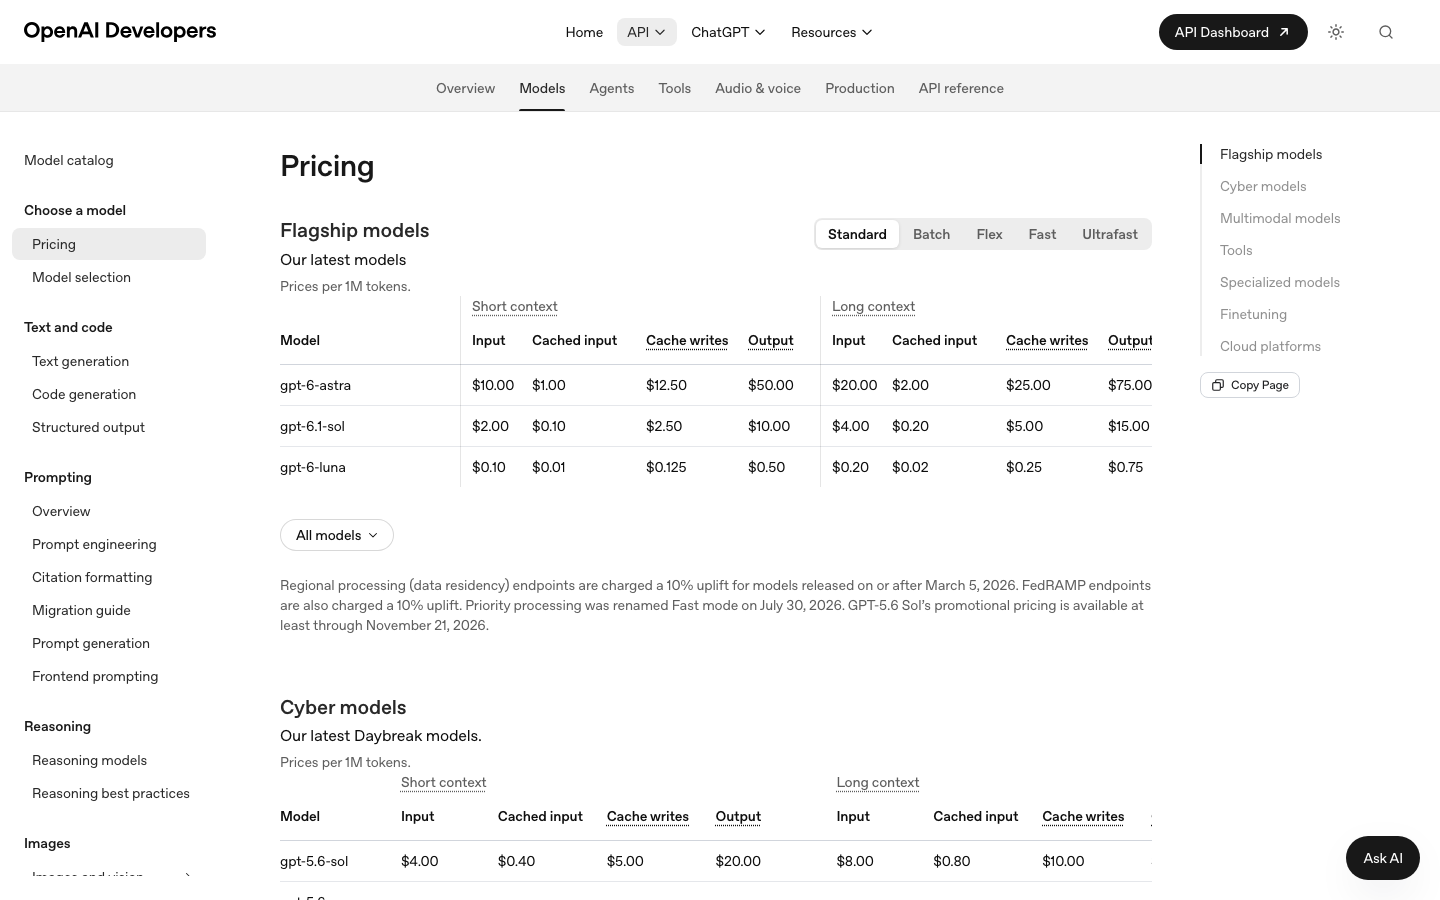
Task: Open Reasoning best practices link
Action: pyautogui.click(x=111, y=793)
